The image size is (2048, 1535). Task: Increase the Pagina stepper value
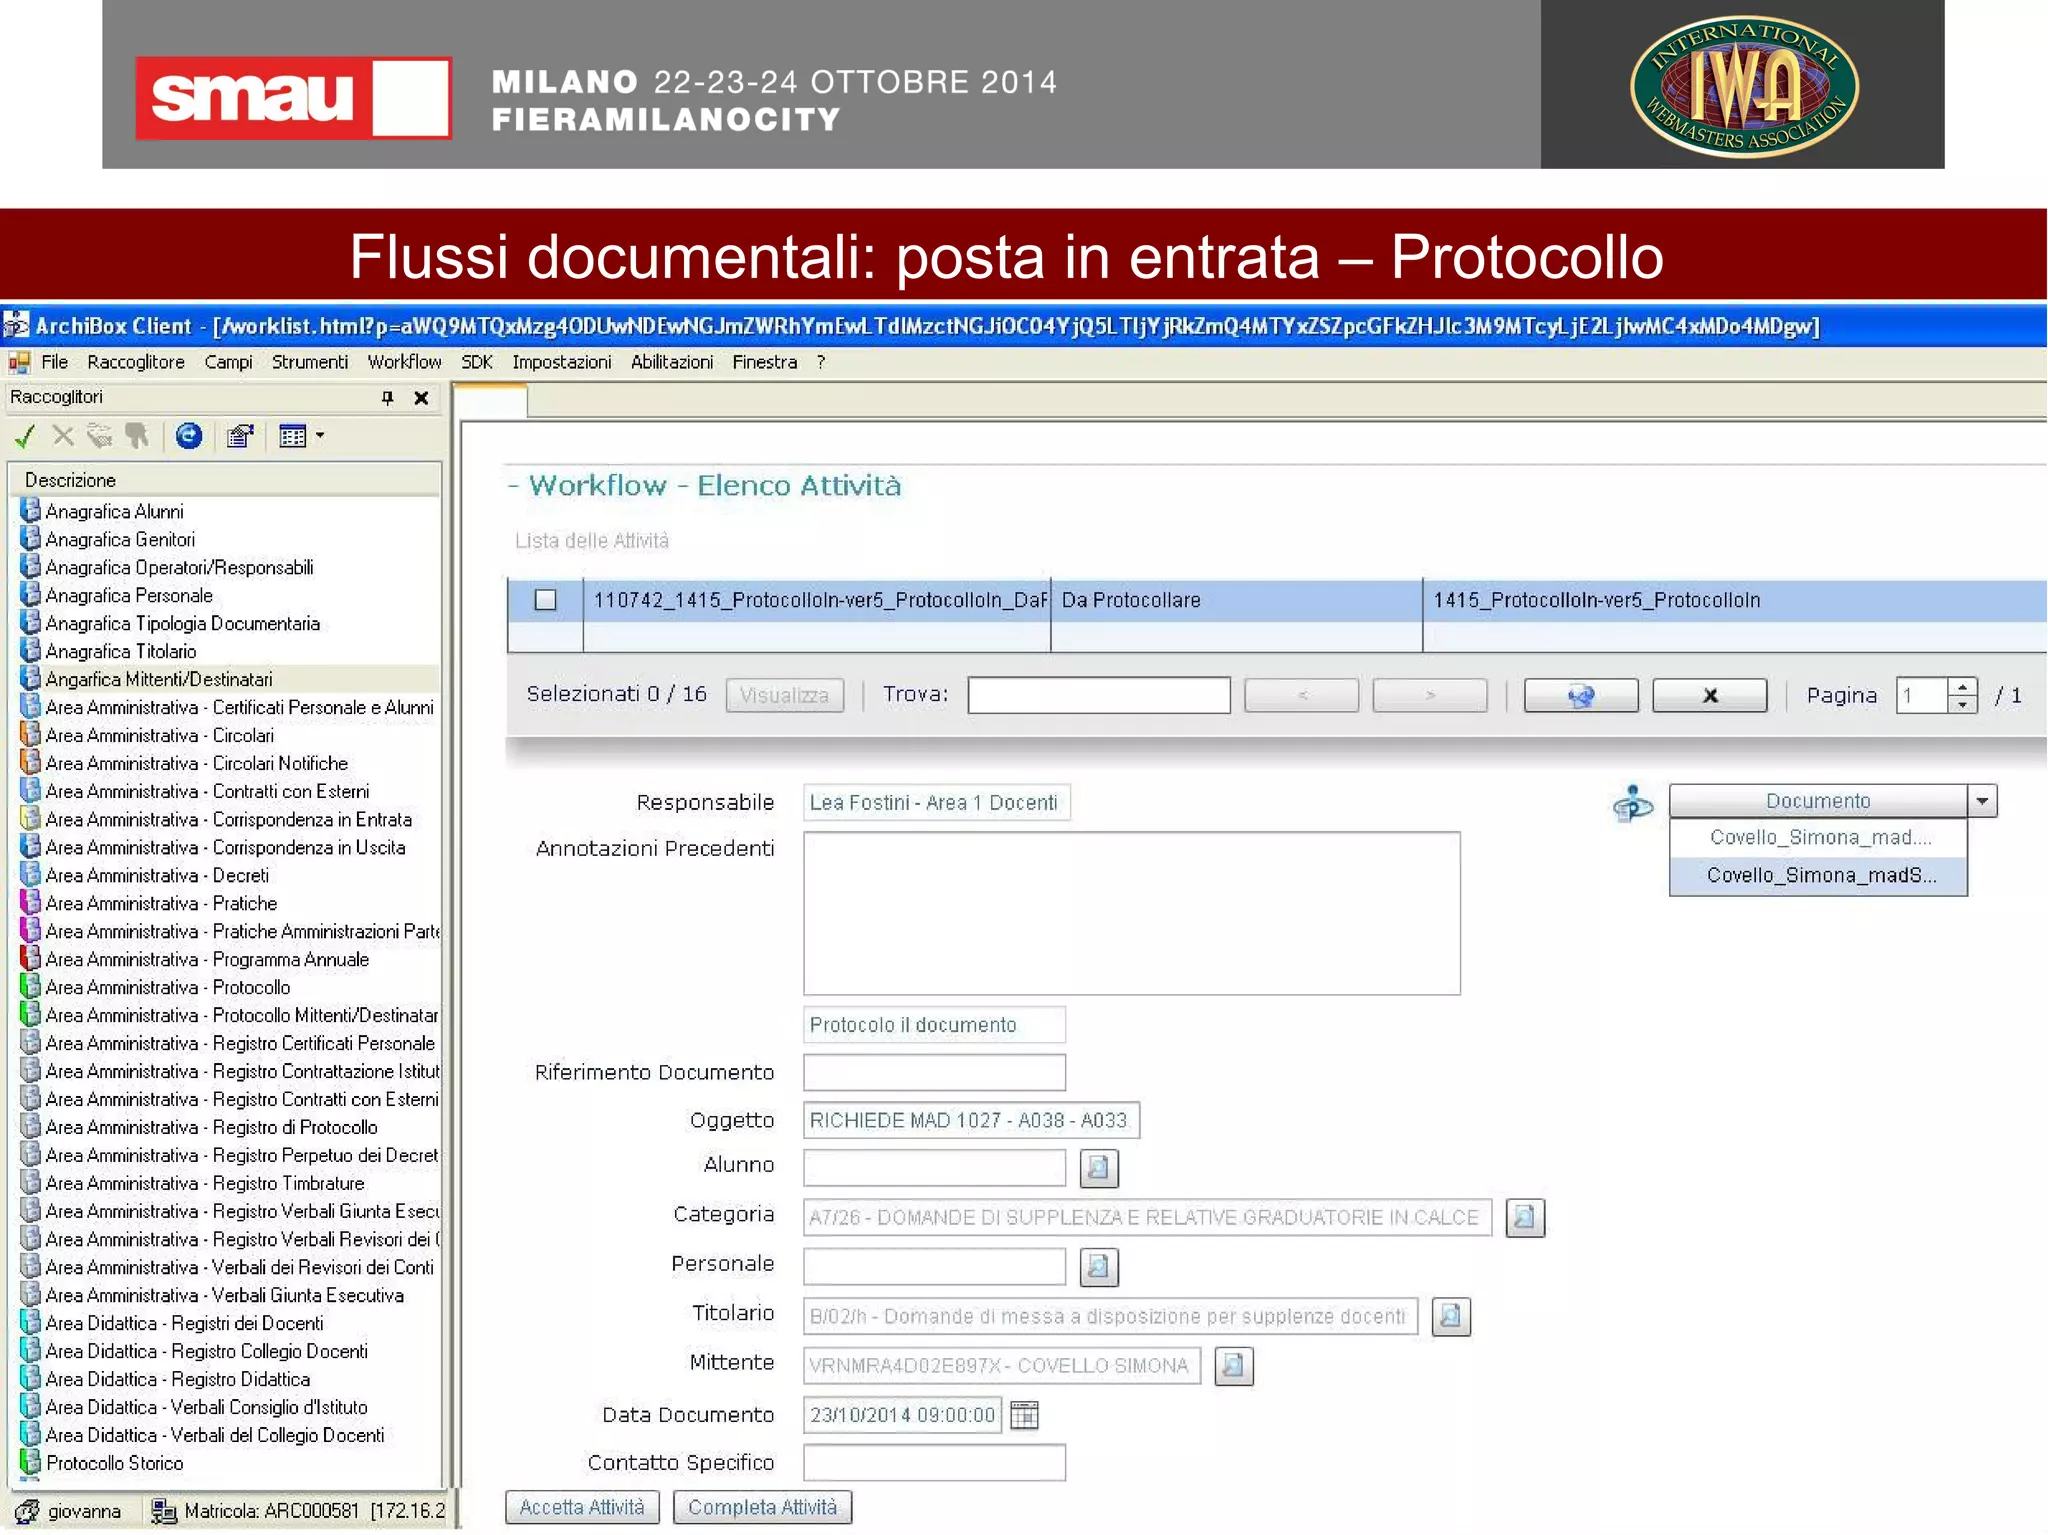point(1963,687)
